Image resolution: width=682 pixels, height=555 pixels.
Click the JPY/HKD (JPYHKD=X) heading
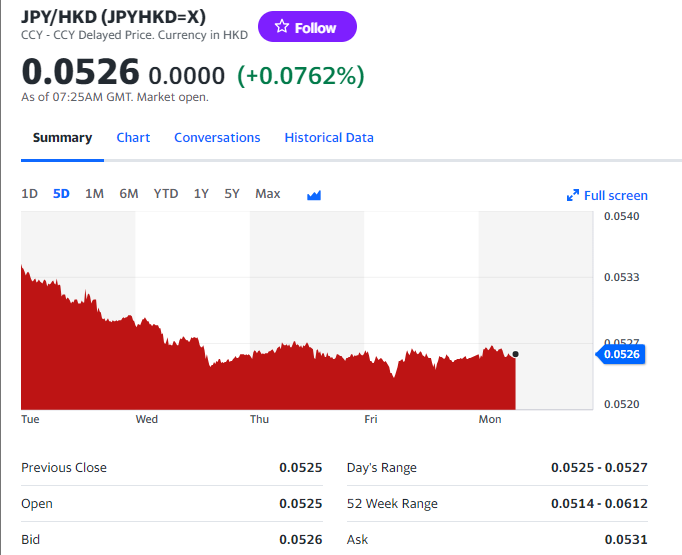[113, 17]
